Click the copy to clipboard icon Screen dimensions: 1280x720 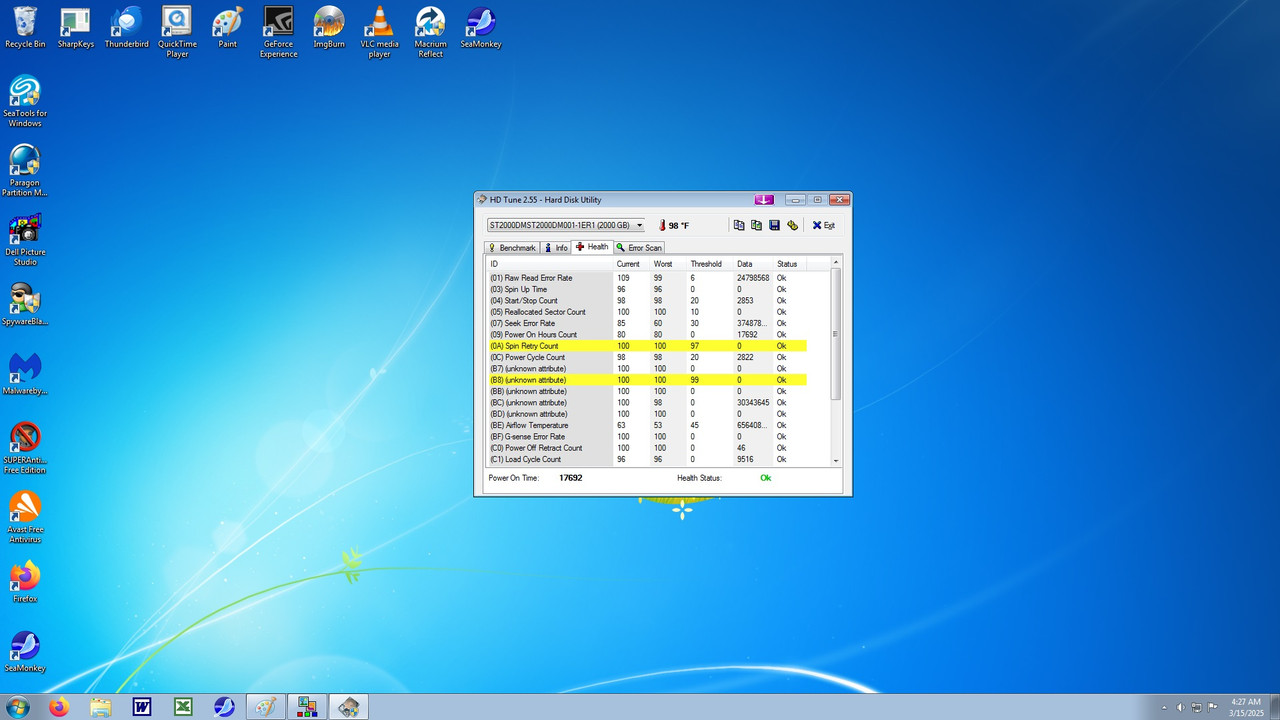click(x=739, y=226)
